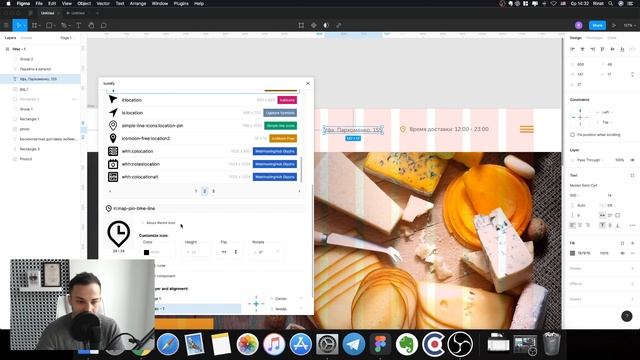Align left in Design panel
The height and width of the screenshot is (360, 640).
(x=572, y=49)
